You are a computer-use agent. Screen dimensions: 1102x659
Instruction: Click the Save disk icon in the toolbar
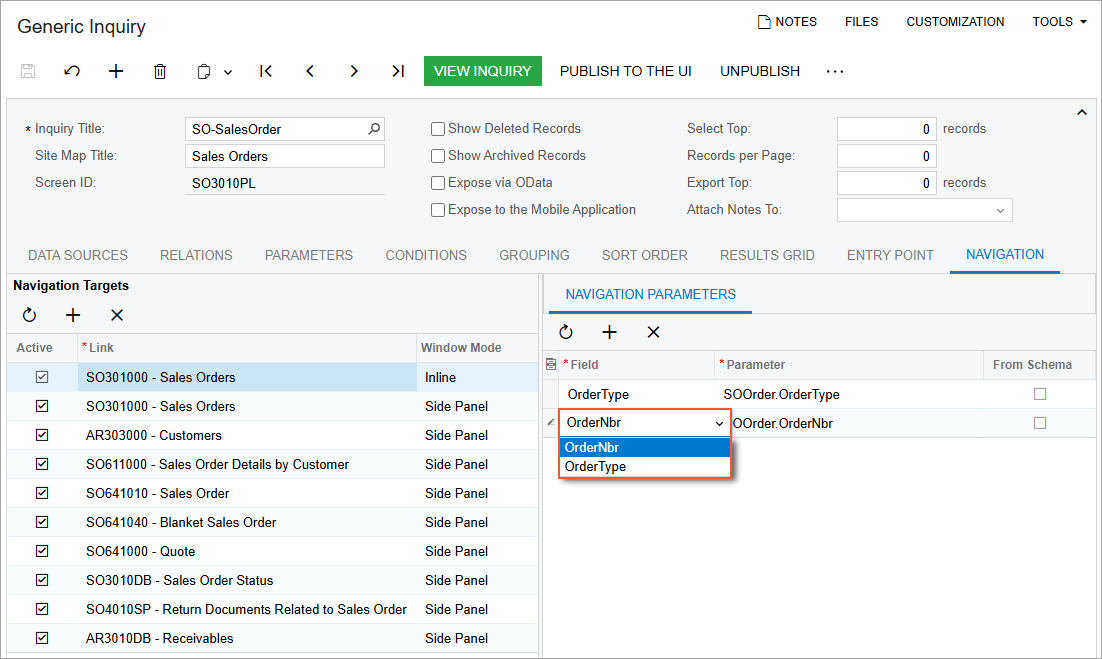[x=28, y=71]
